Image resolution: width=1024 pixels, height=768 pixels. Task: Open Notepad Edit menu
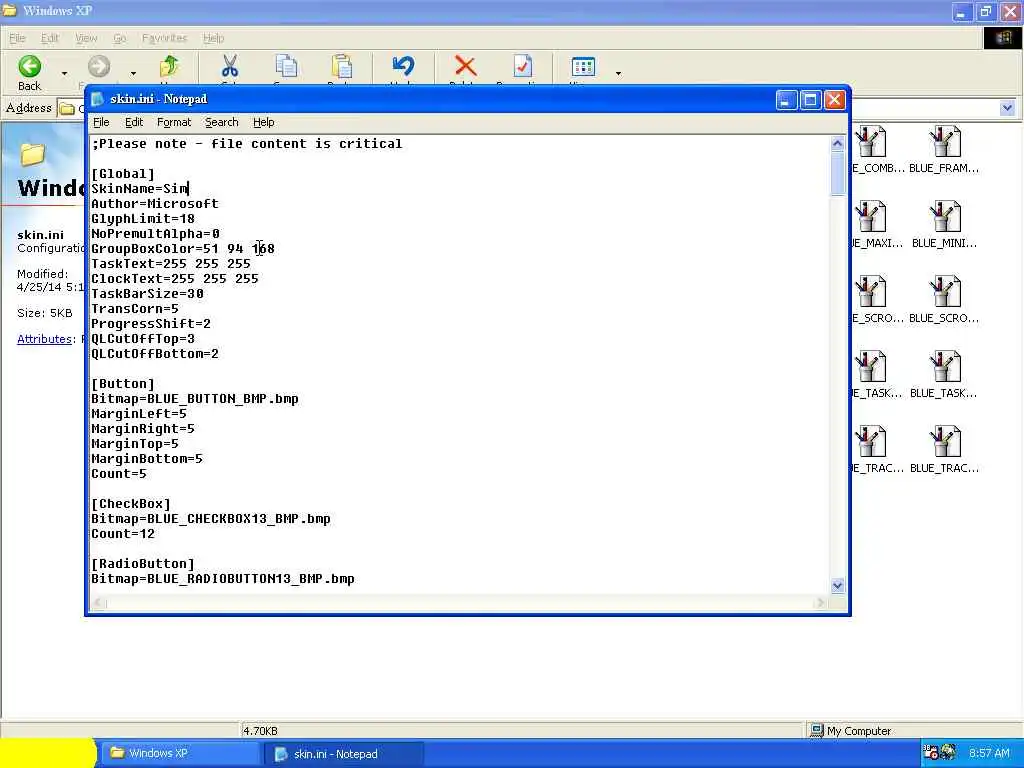point(134,122)
